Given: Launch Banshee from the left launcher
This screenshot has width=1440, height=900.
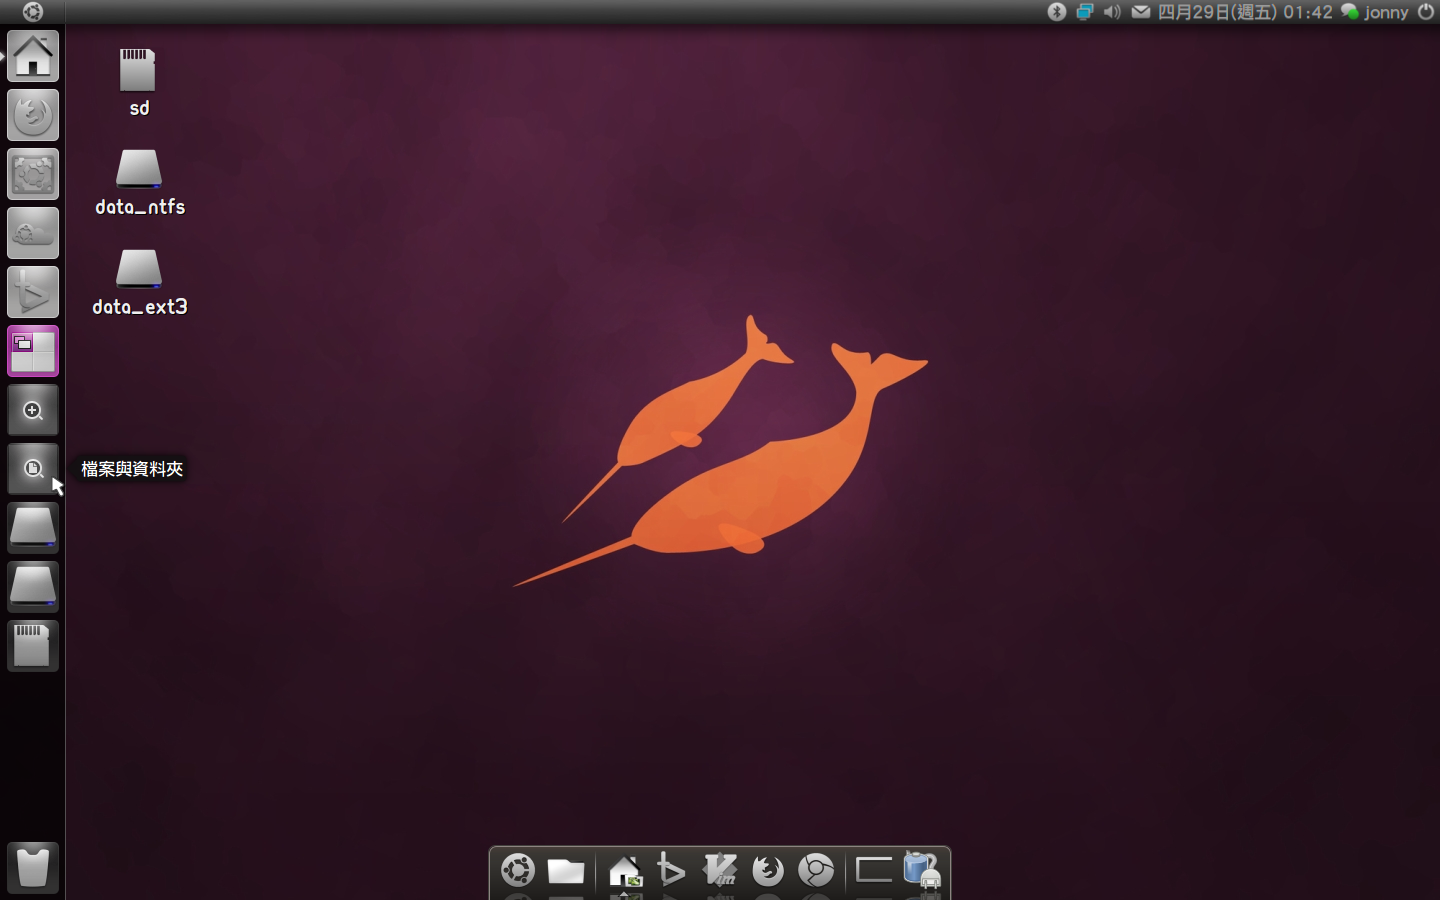Looking at the screenshot, I should point(33,292).
